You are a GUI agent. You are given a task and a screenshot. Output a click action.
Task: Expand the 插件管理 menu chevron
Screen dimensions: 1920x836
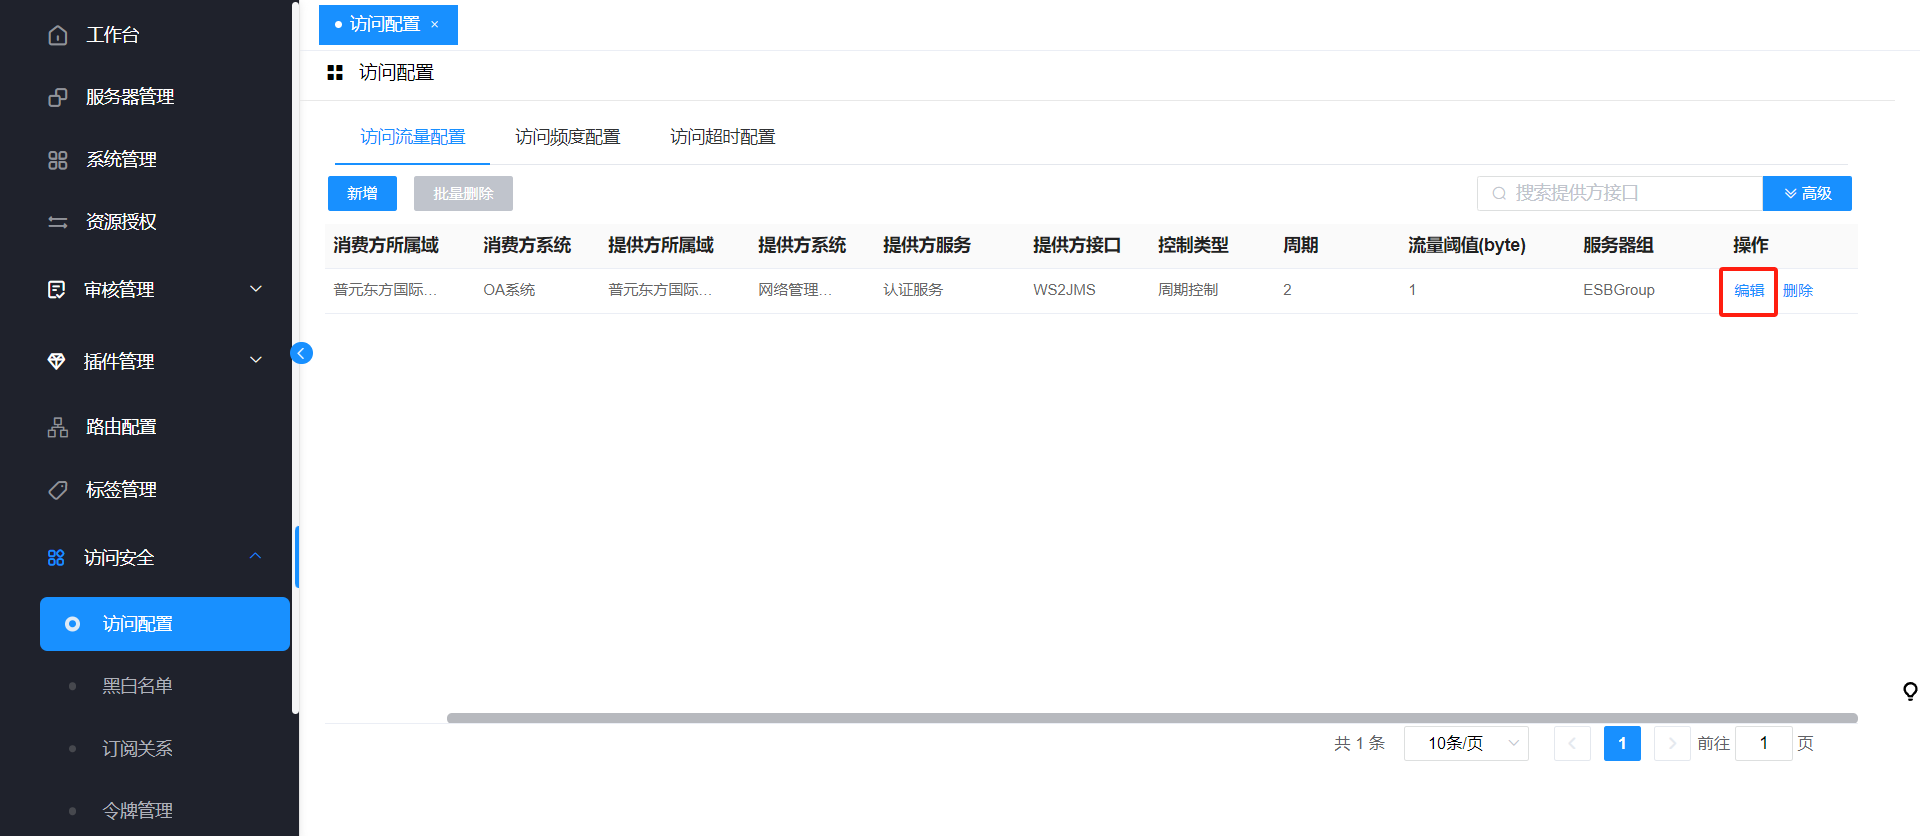256,360
